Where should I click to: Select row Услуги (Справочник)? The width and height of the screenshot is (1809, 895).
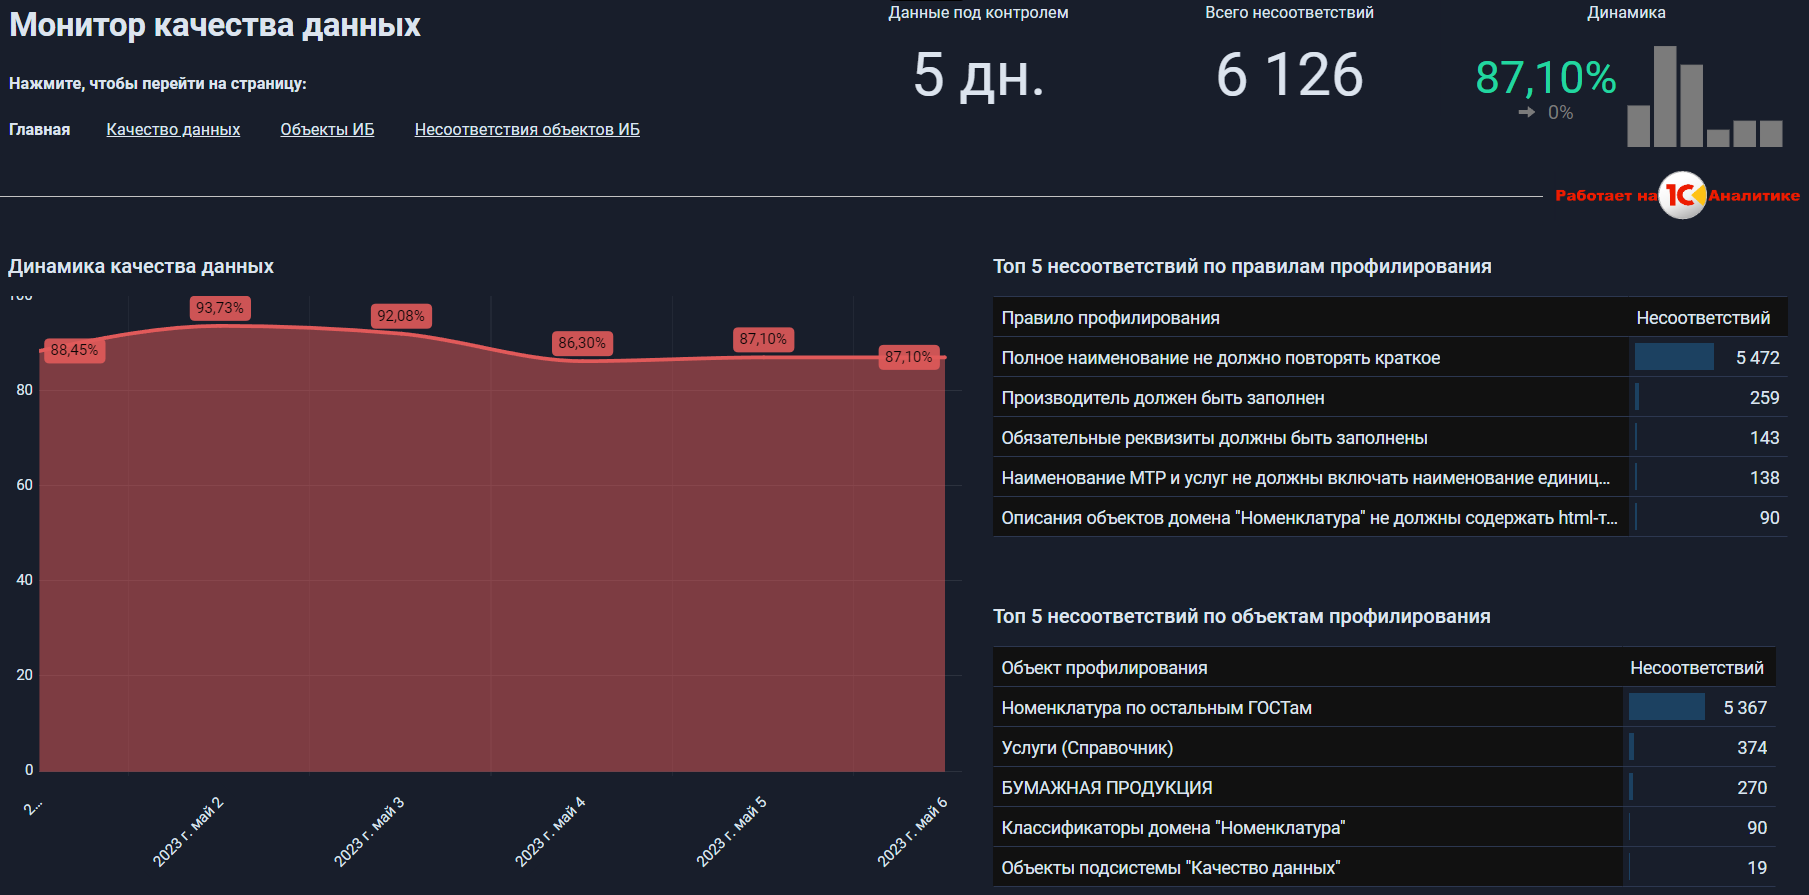click(1384, 747)
